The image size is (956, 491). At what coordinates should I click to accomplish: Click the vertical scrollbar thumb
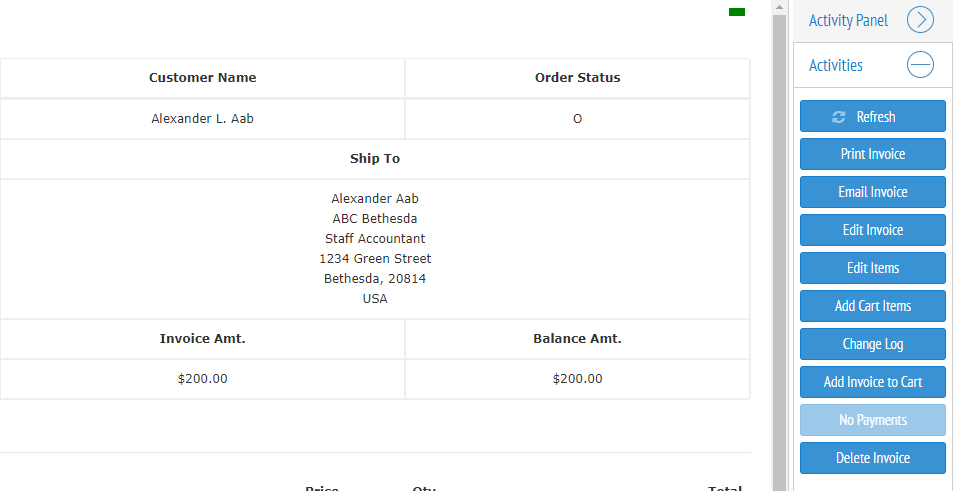[x=779, y=253]
